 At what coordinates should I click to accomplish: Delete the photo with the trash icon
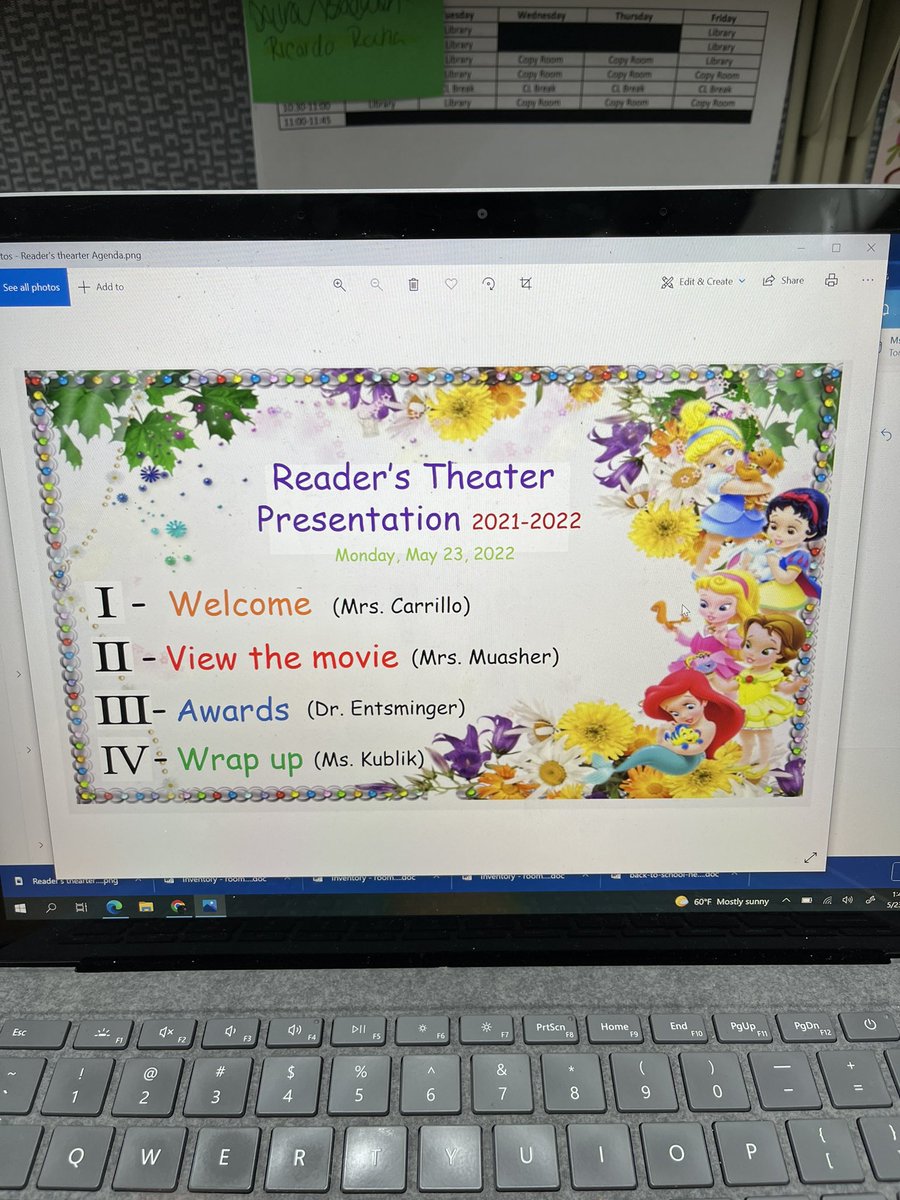(x=413, y=284)
